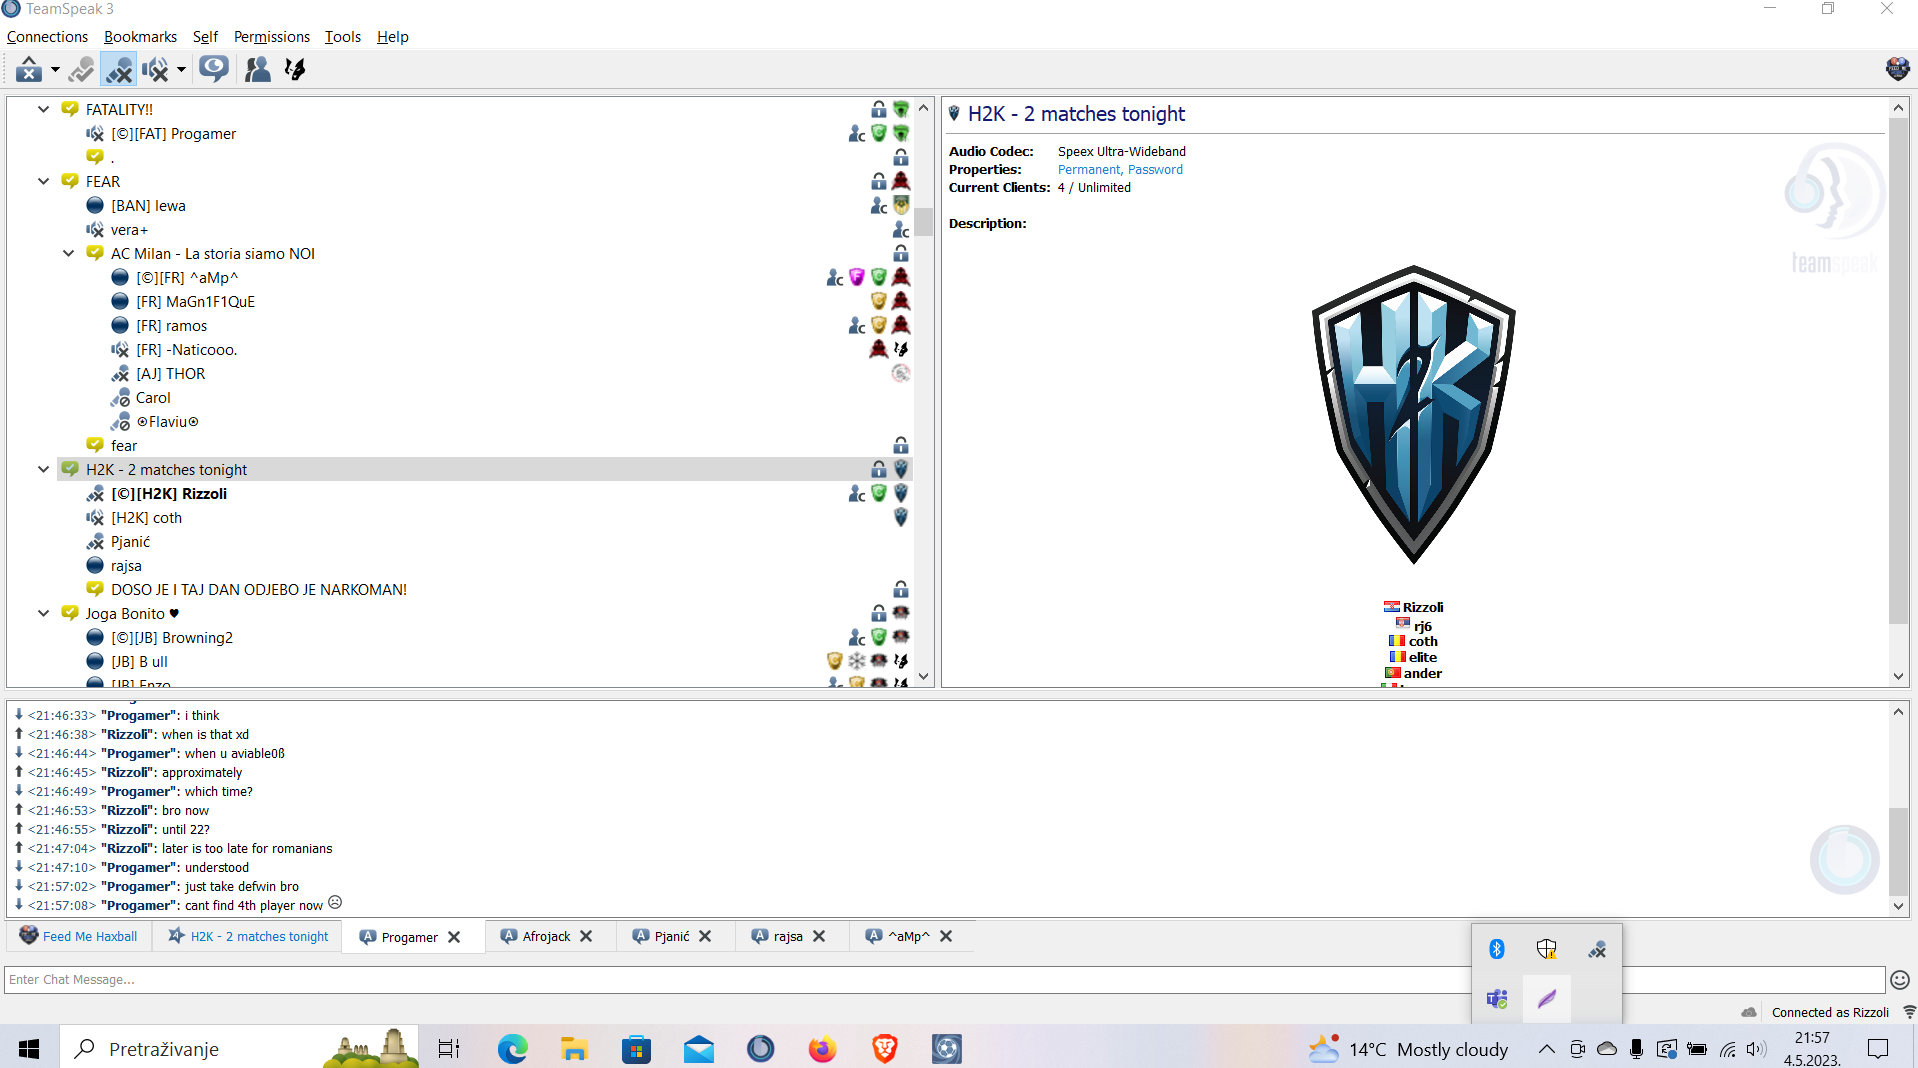Click the Bluetooth icon in tray popup
1918x1068 pixels.
coord(1497,949)
